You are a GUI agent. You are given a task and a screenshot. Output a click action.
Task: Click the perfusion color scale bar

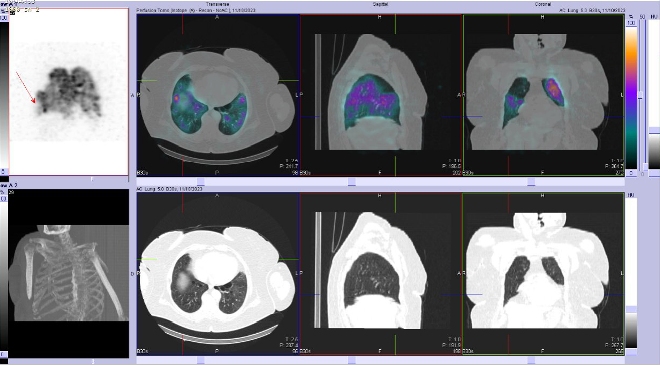tap(631, 98)
